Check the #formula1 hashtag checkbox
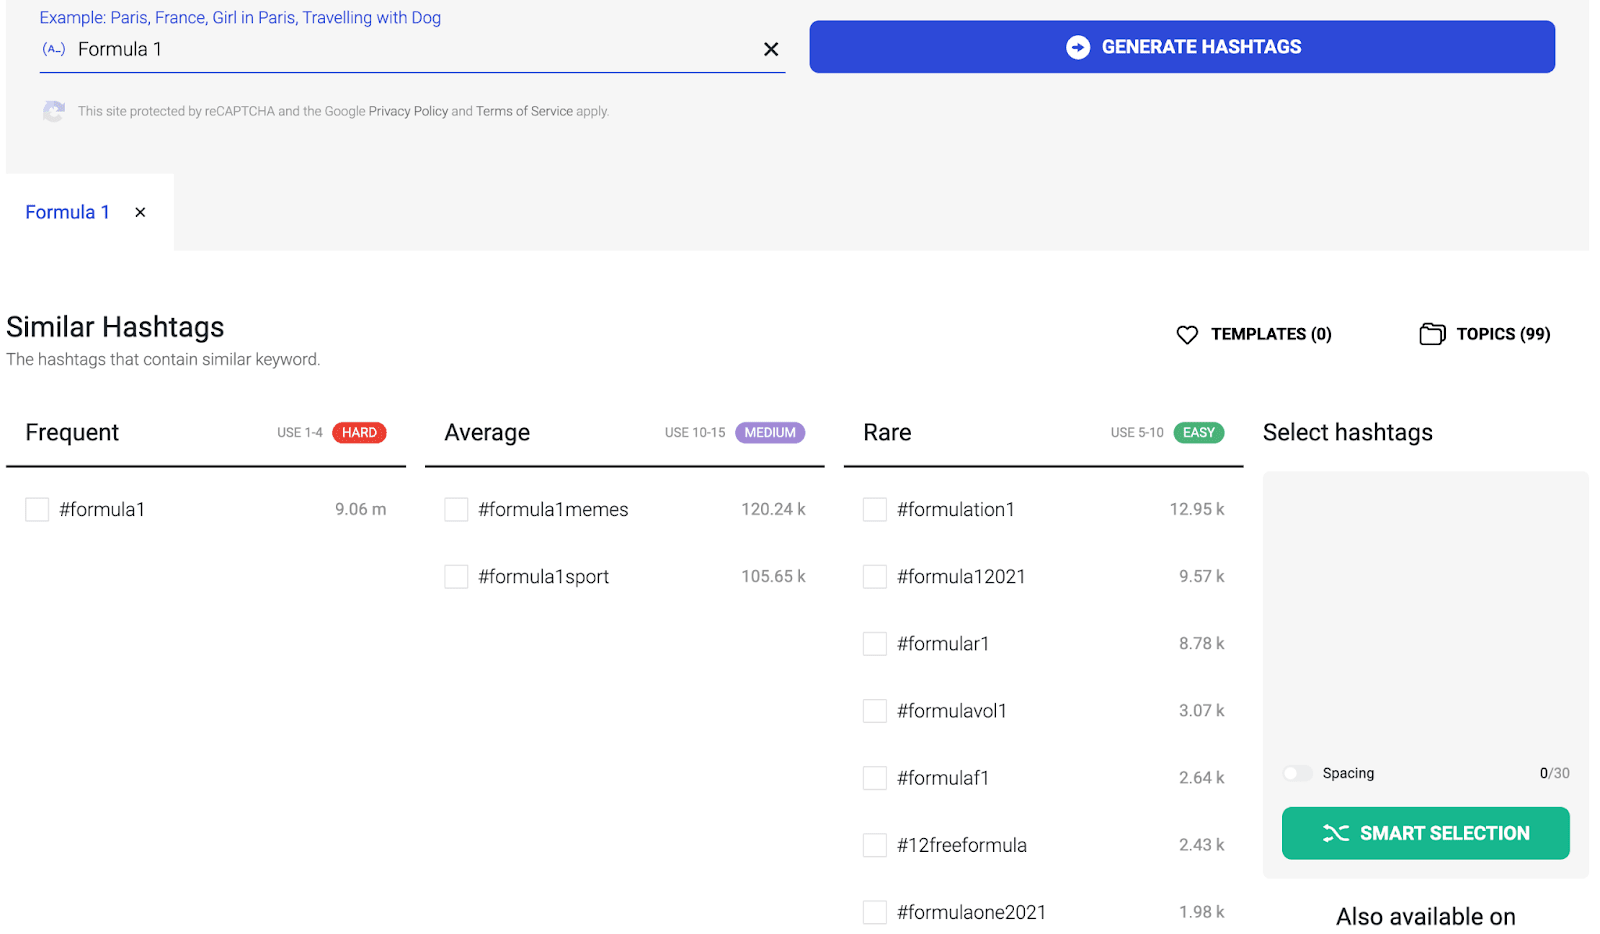The height and width of the screenshot is (934, 1600). (x=37, y=509)
